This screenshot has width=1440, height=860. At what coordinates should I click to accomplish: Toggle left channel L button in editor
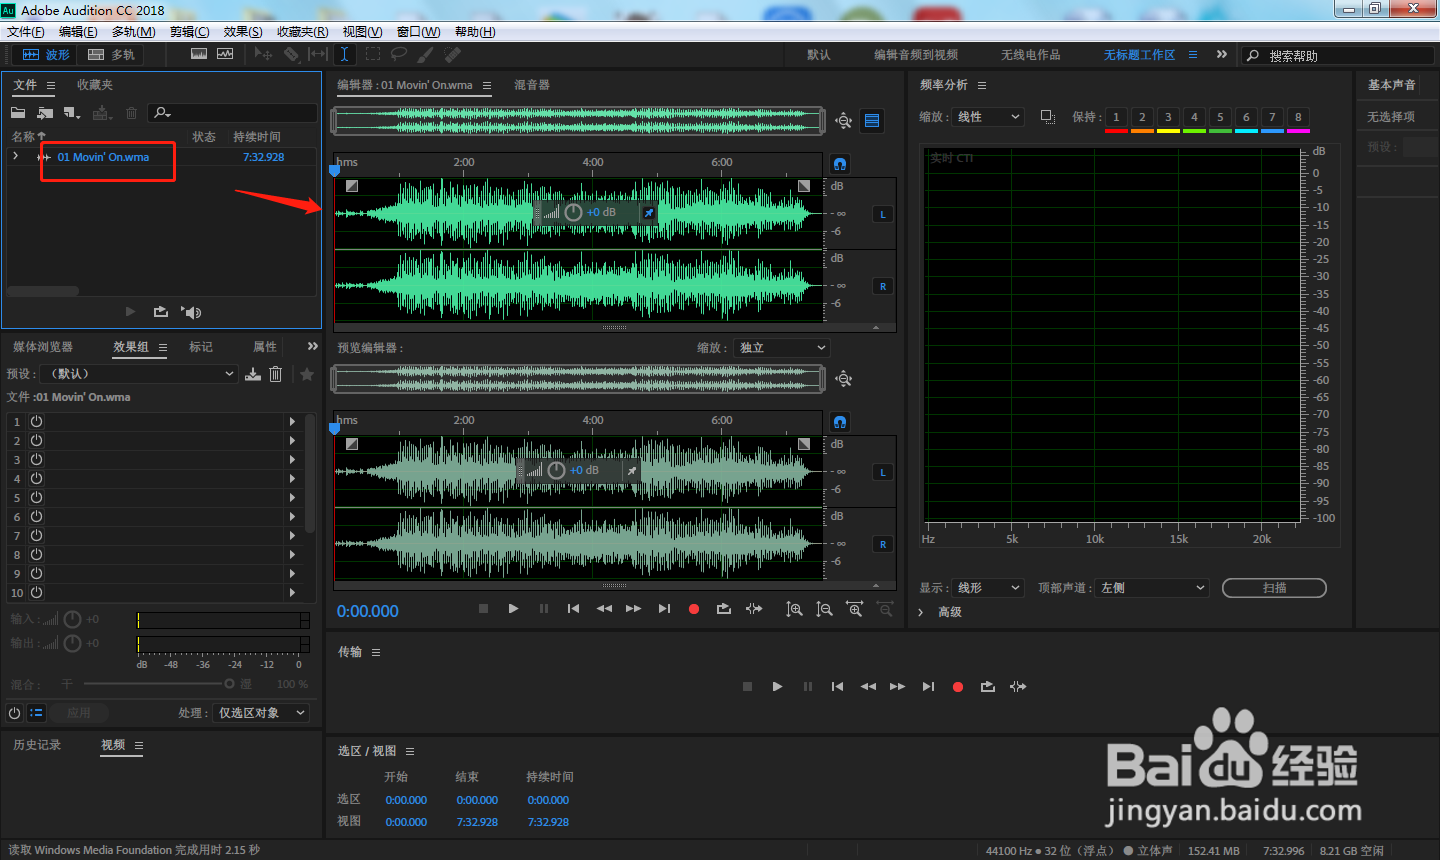883,214
